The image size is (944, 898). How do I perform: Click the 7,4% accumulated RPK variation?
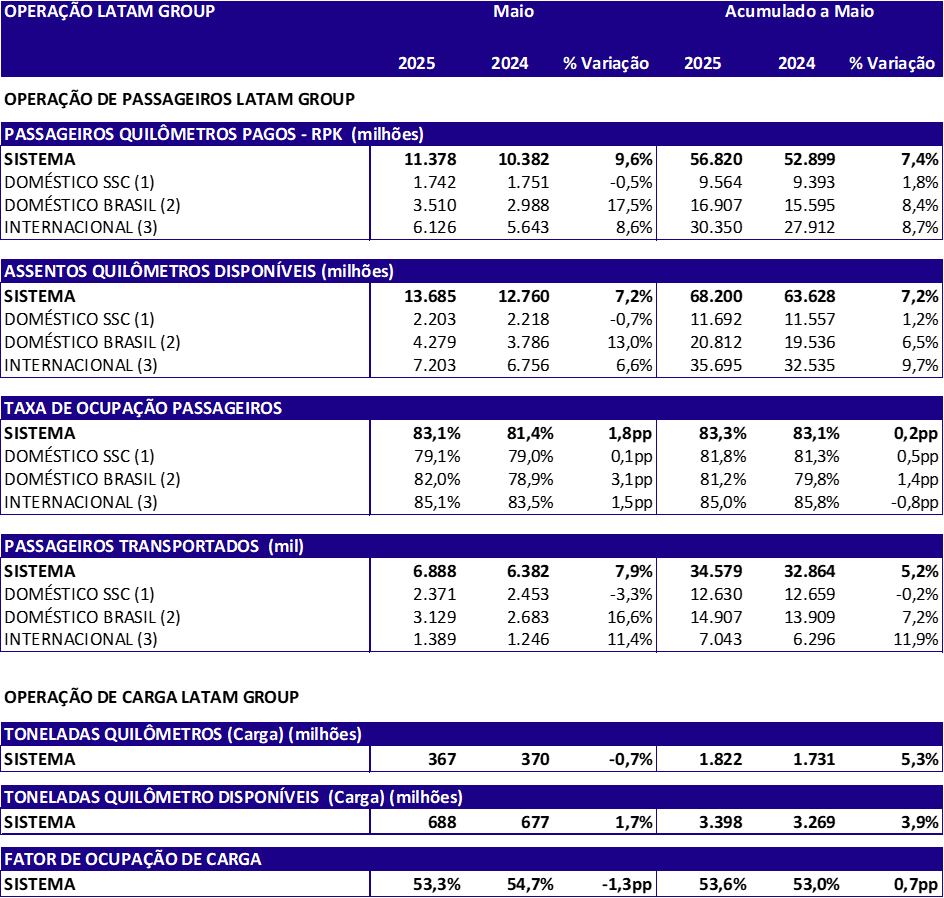click(920, 159)
